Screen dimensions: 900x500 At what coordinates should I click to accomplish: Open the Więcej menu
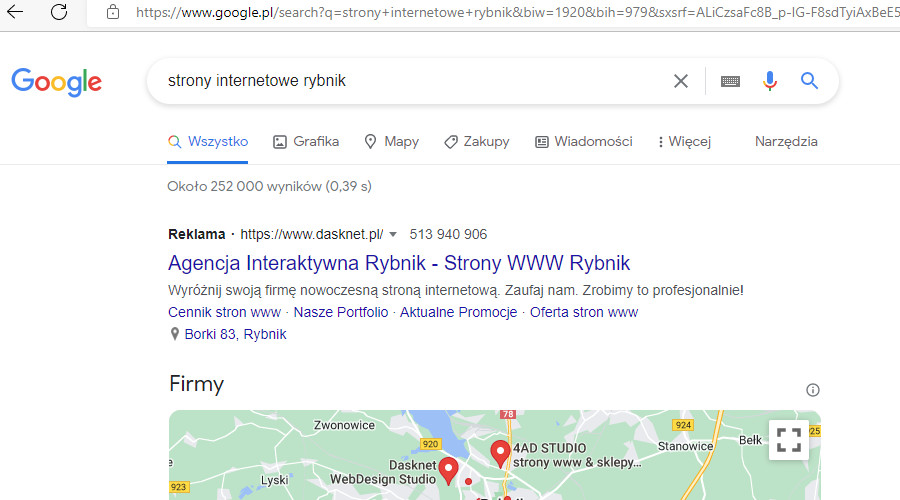684,142
